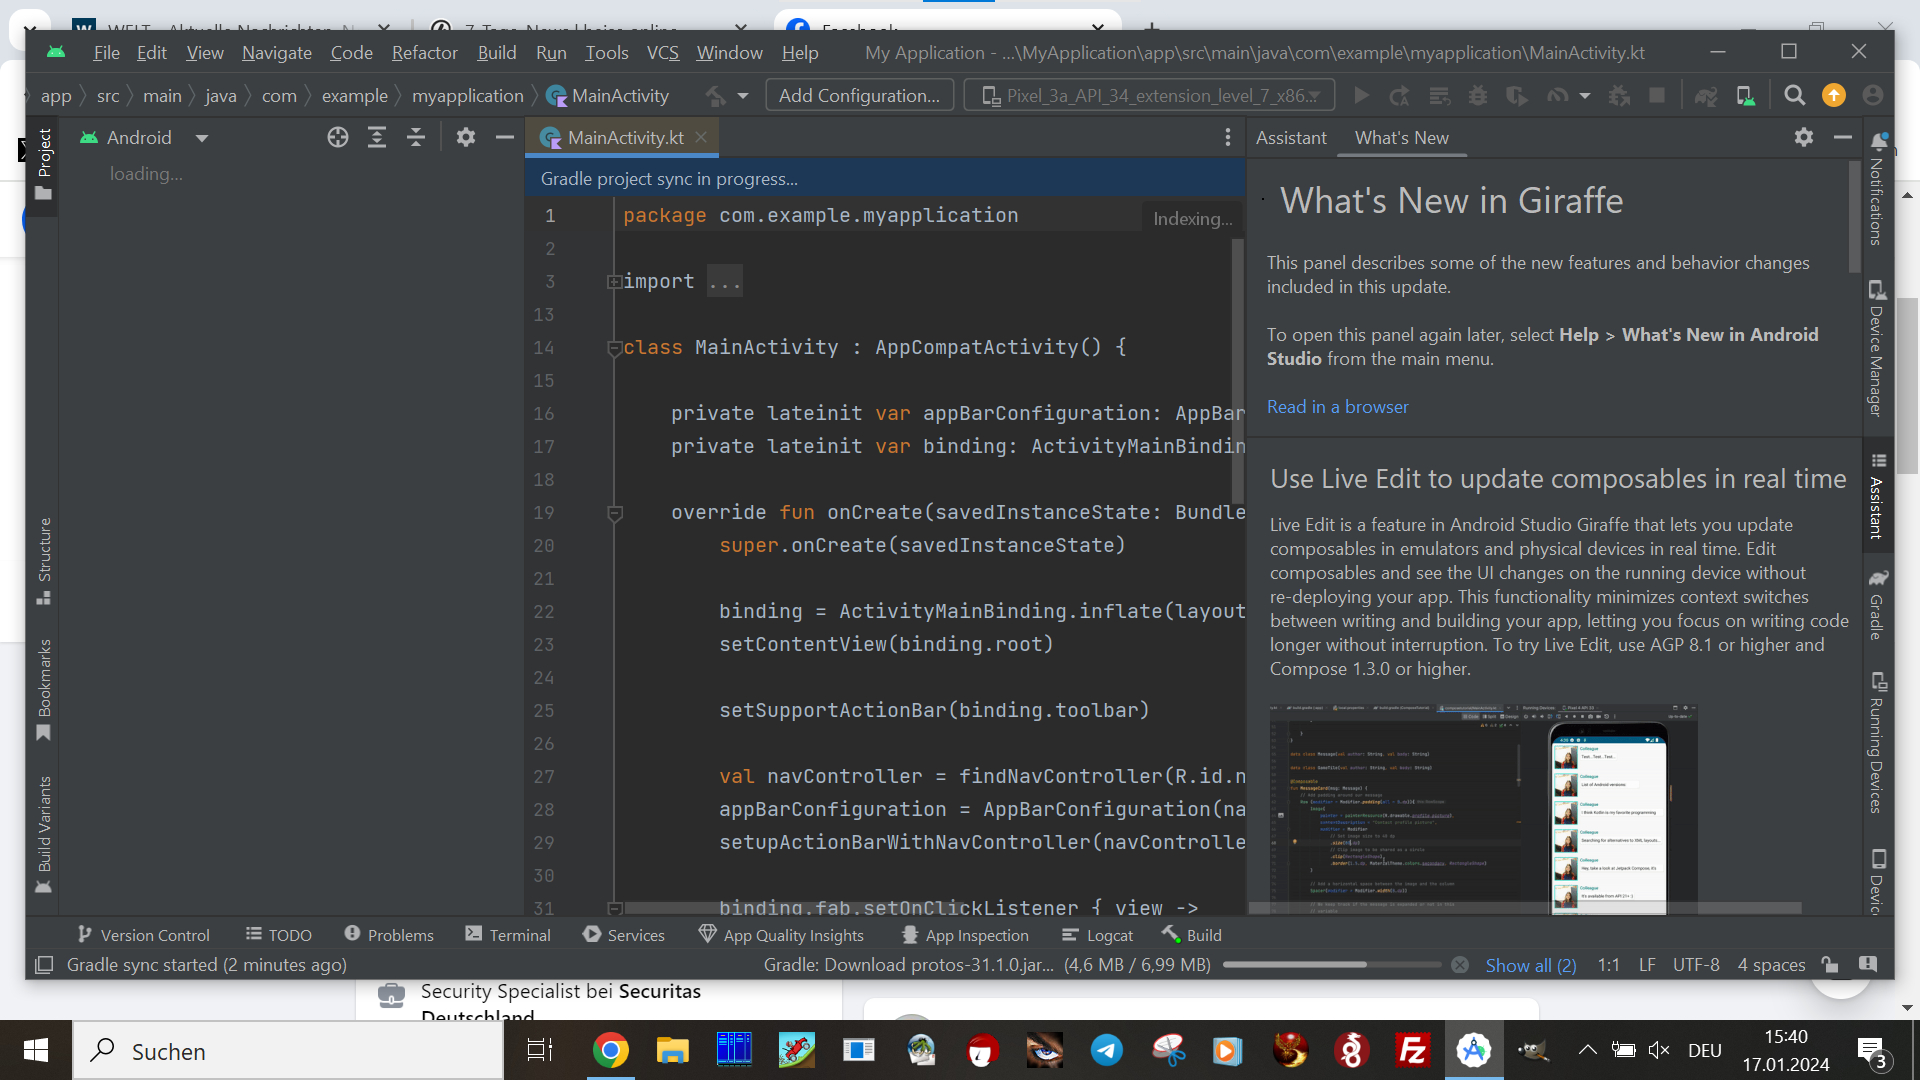Open editor tab options three-dot menu
Screen dimensions: 1920x1080
click(x=1228, y=138)
